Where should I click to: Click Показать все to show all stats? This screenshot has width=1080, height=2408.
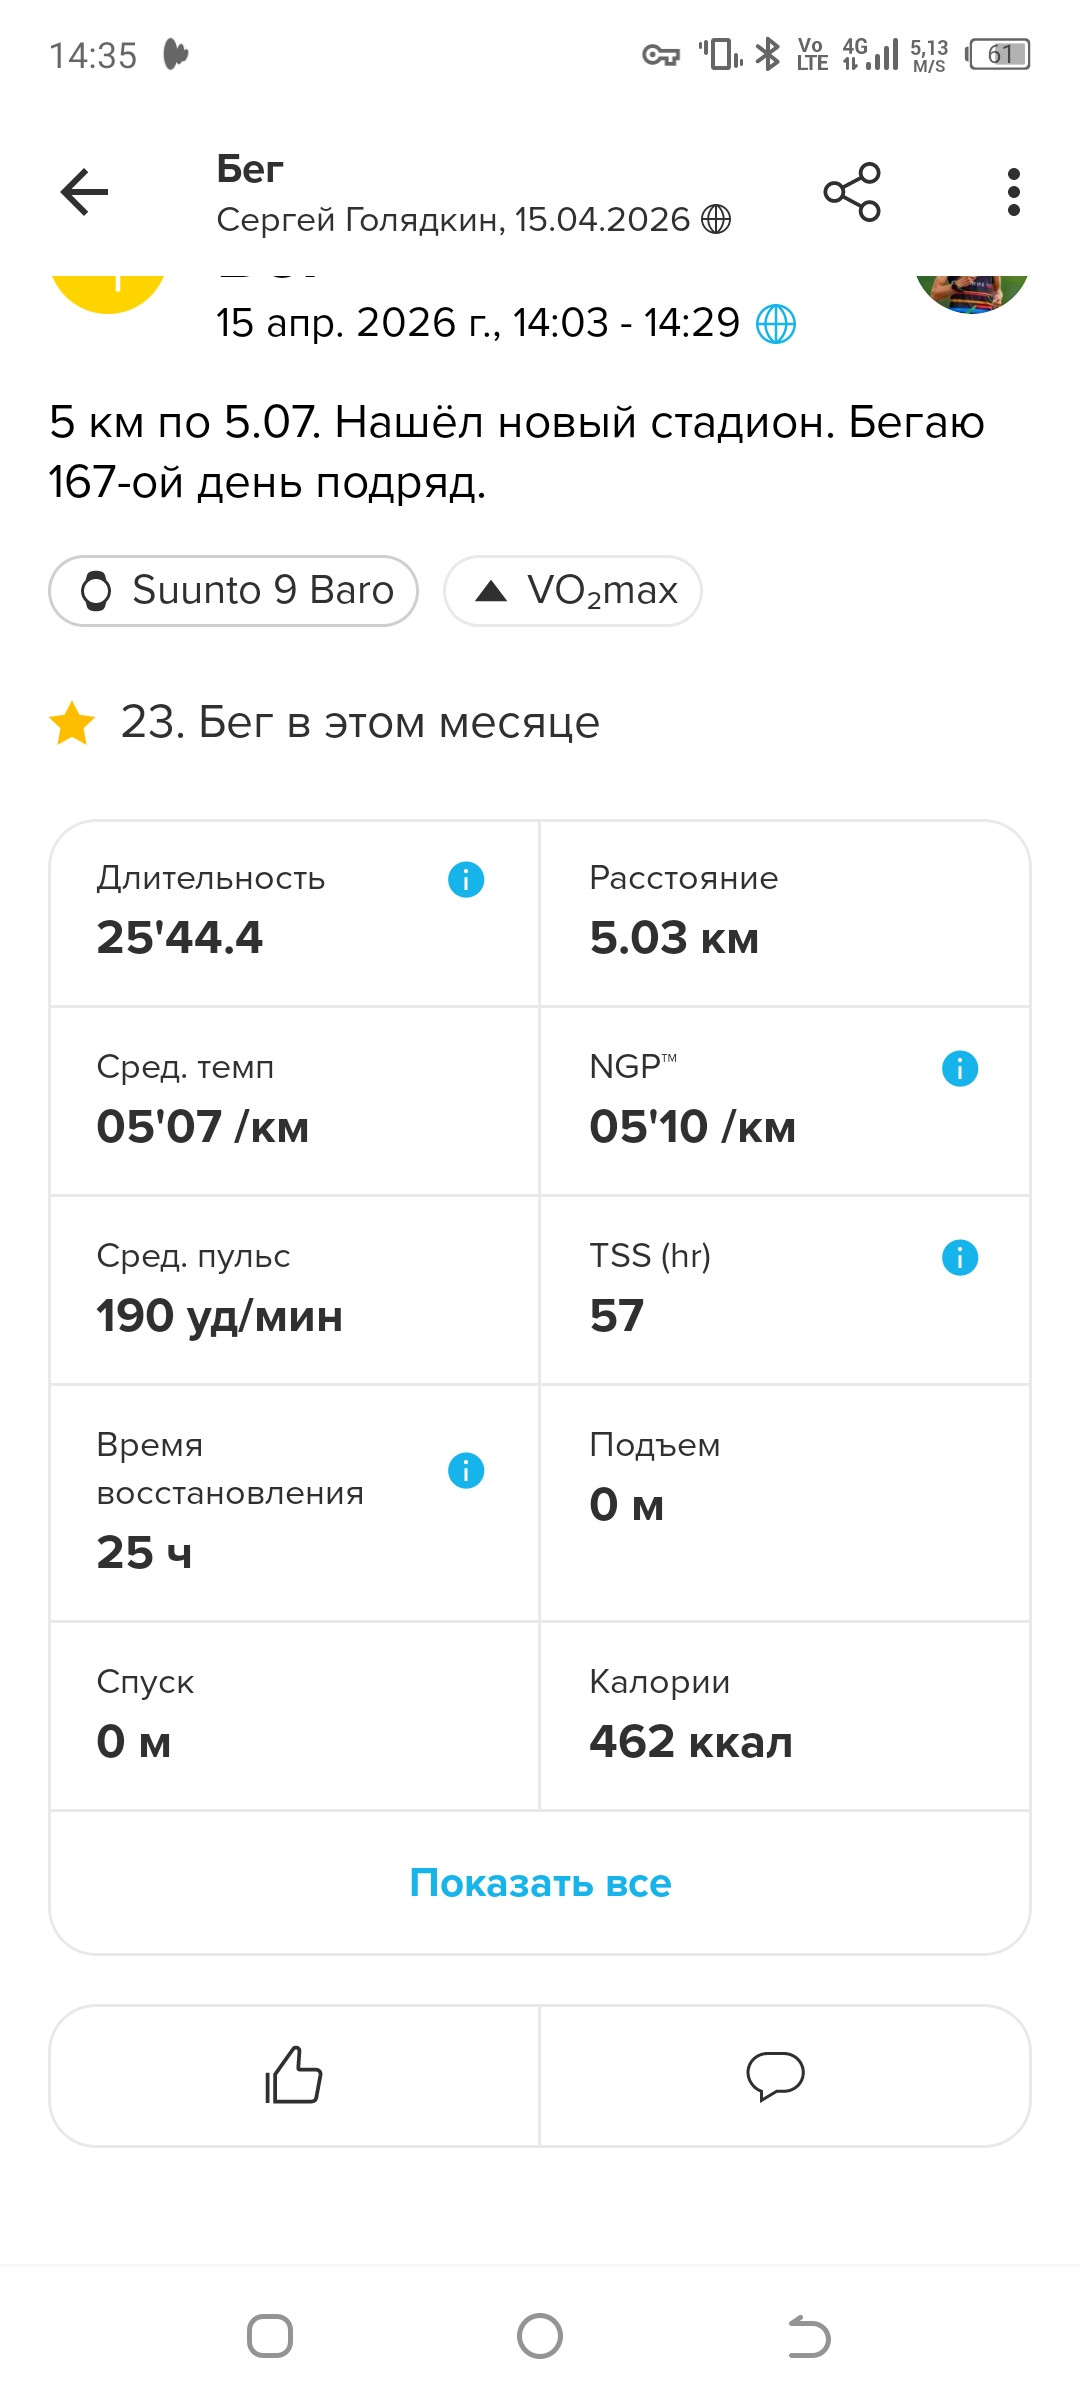click(x=540, y=1883)
